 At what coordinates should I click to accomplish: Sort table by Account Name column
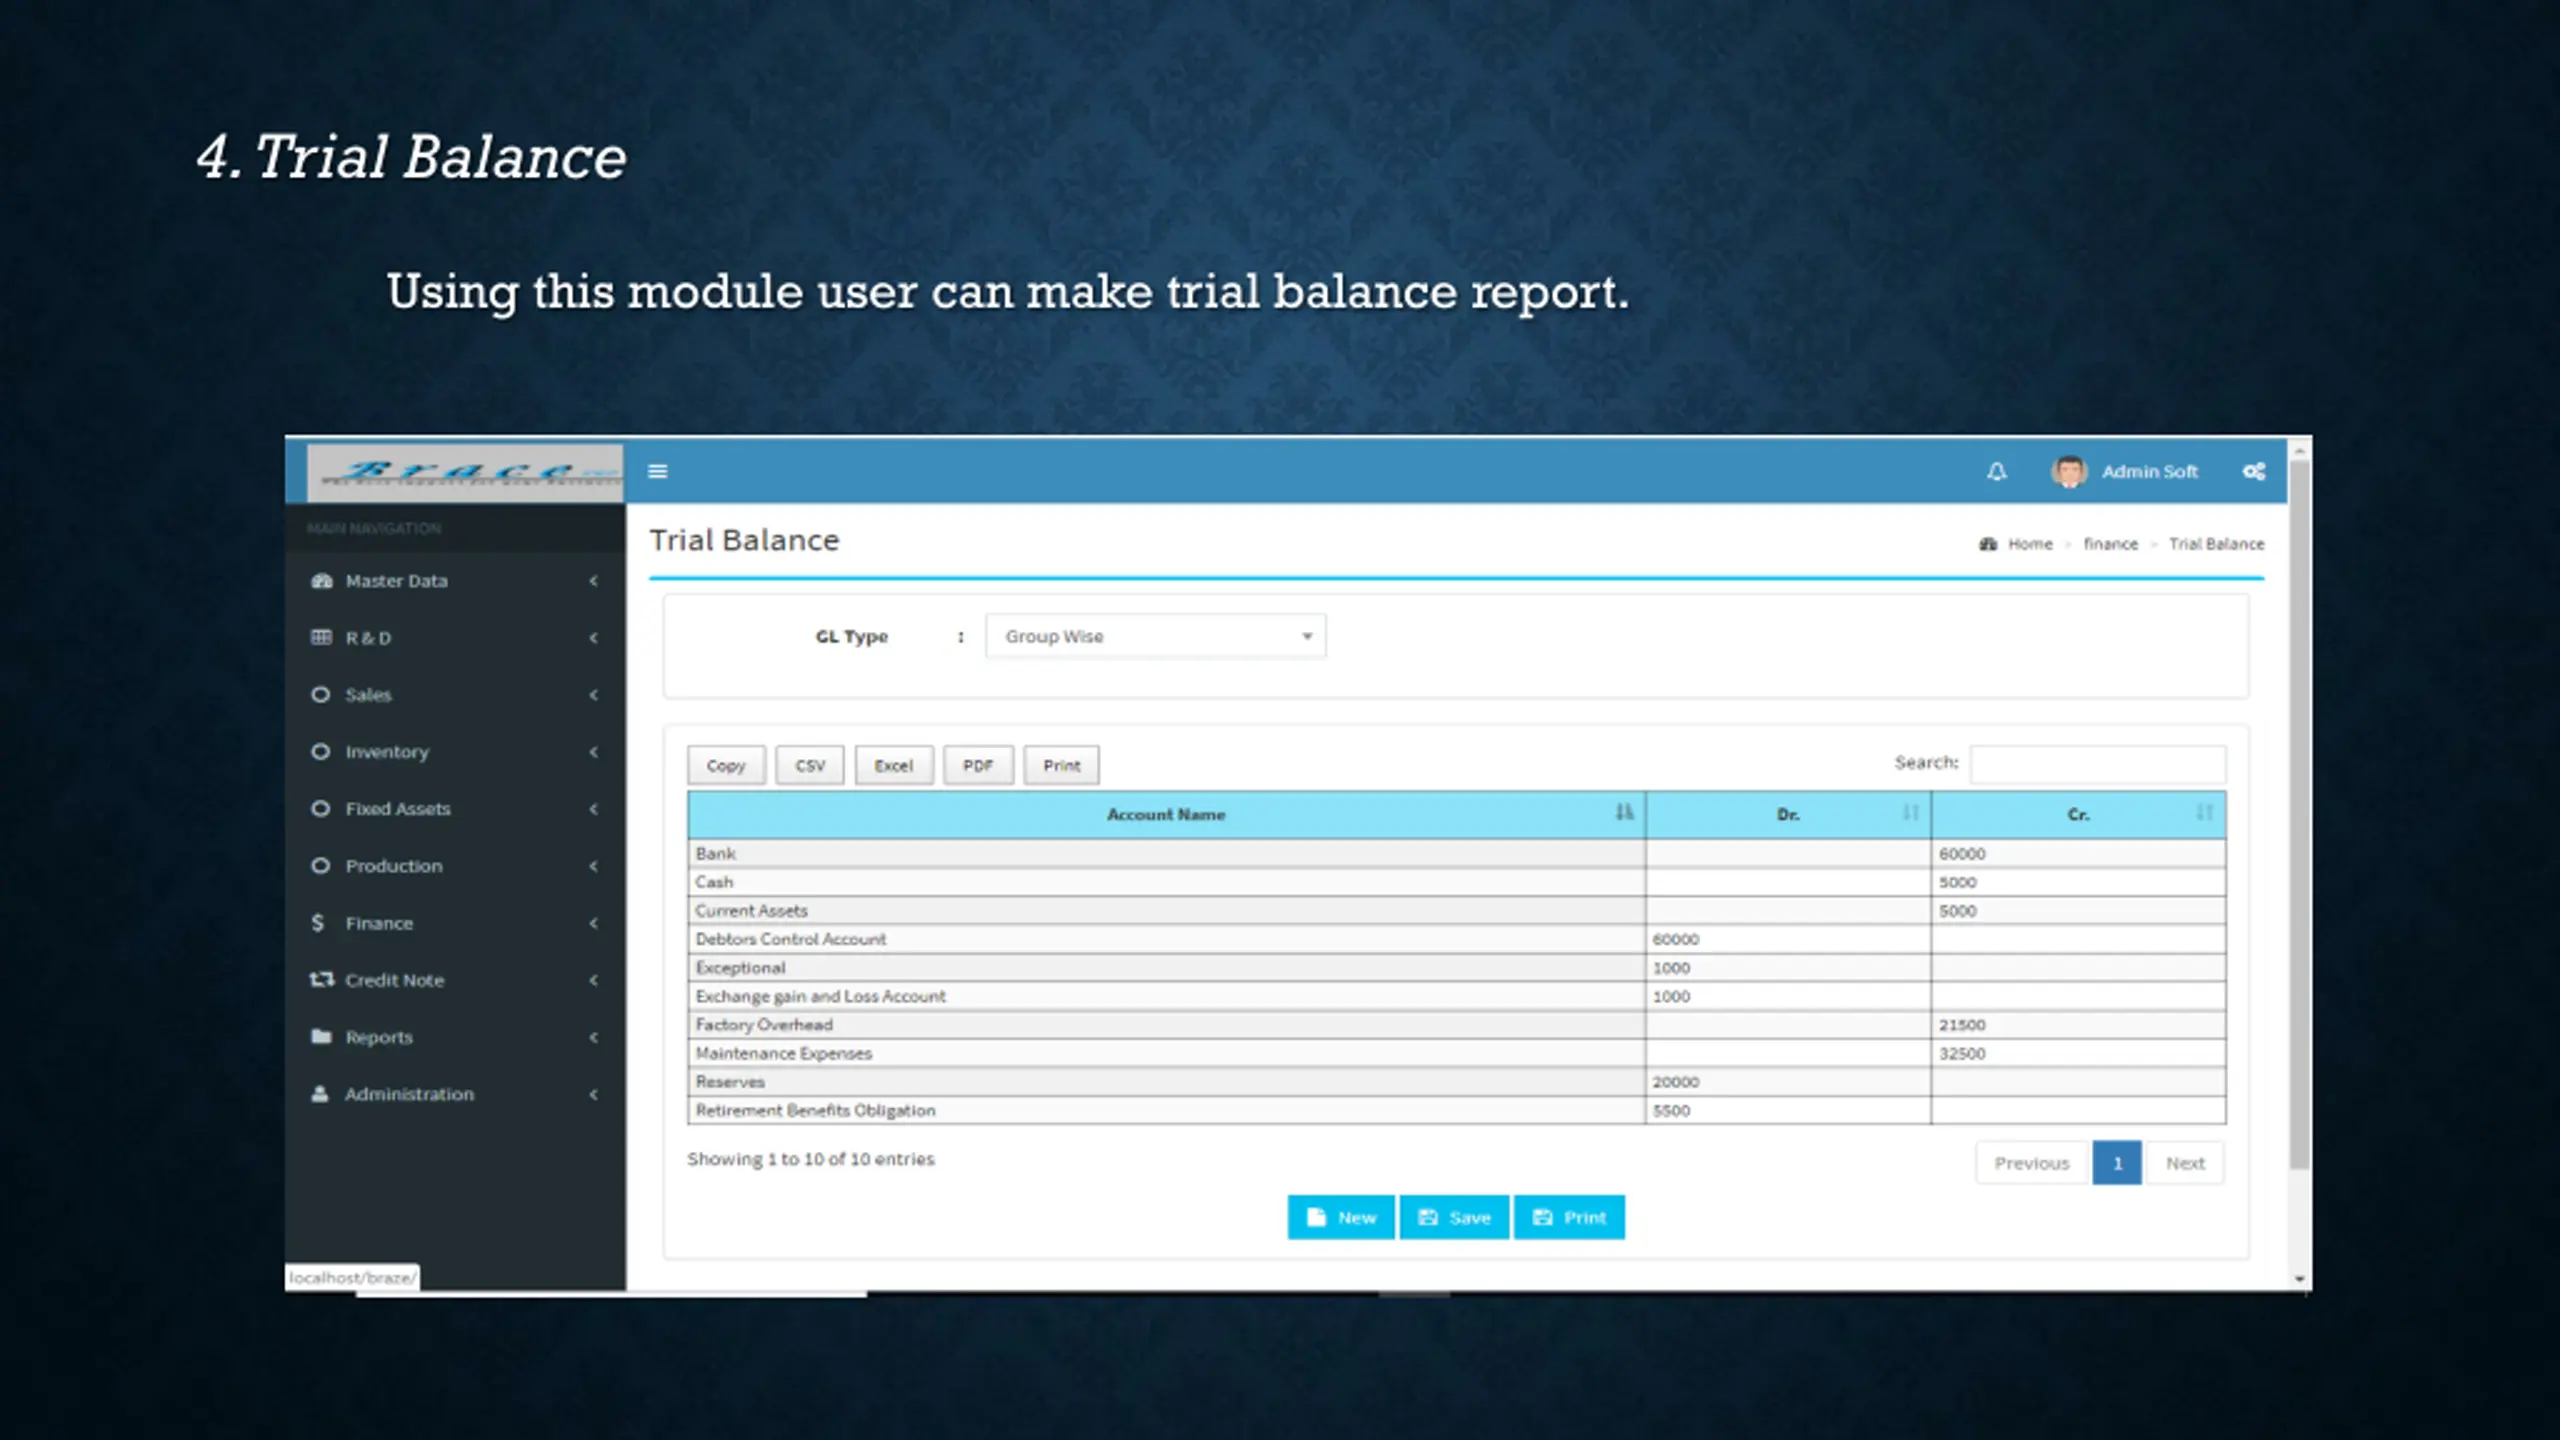(x=1166, y=814)
